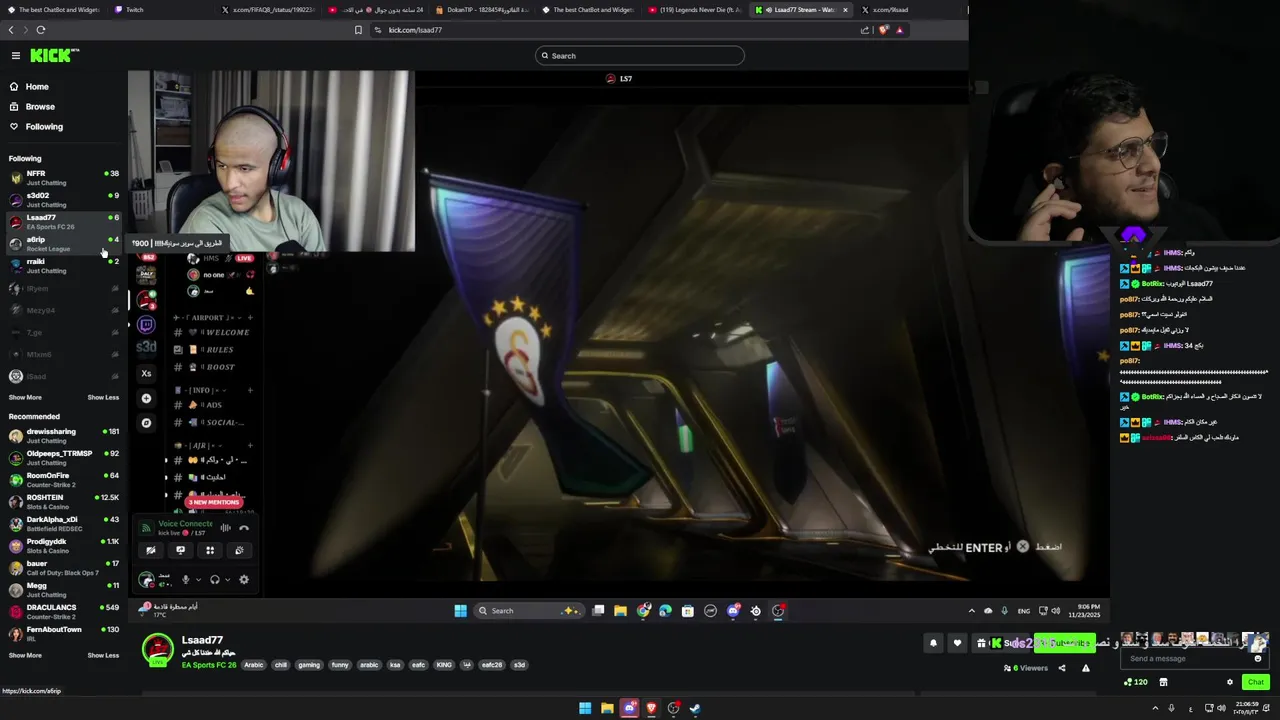Image resolution: width=1280 pixels, height=720 pixels.
Task: Reload the page with the refresh icon
Action: click(x=41, y=30)
